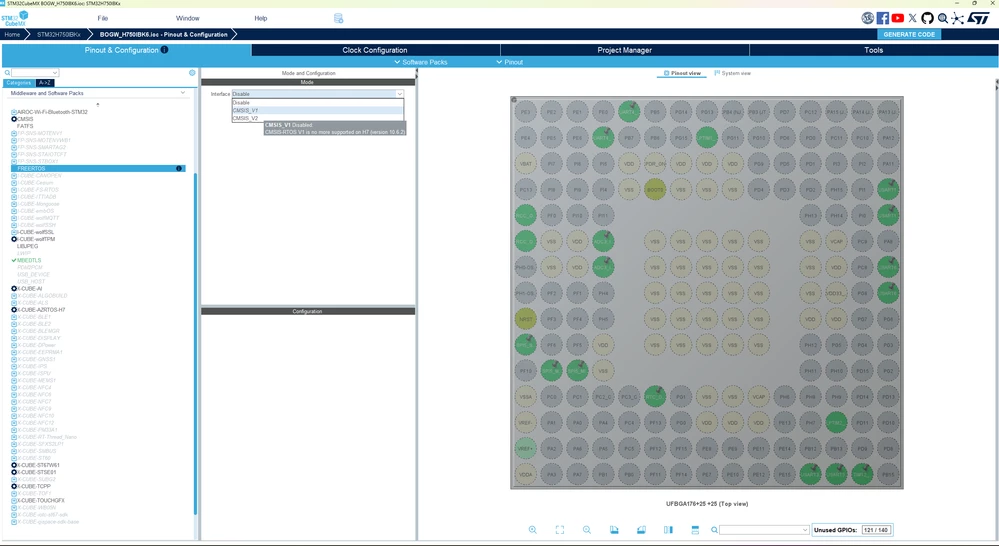Select the VSSA pin on the chip
Screen dimensions: 999x546
525,396
